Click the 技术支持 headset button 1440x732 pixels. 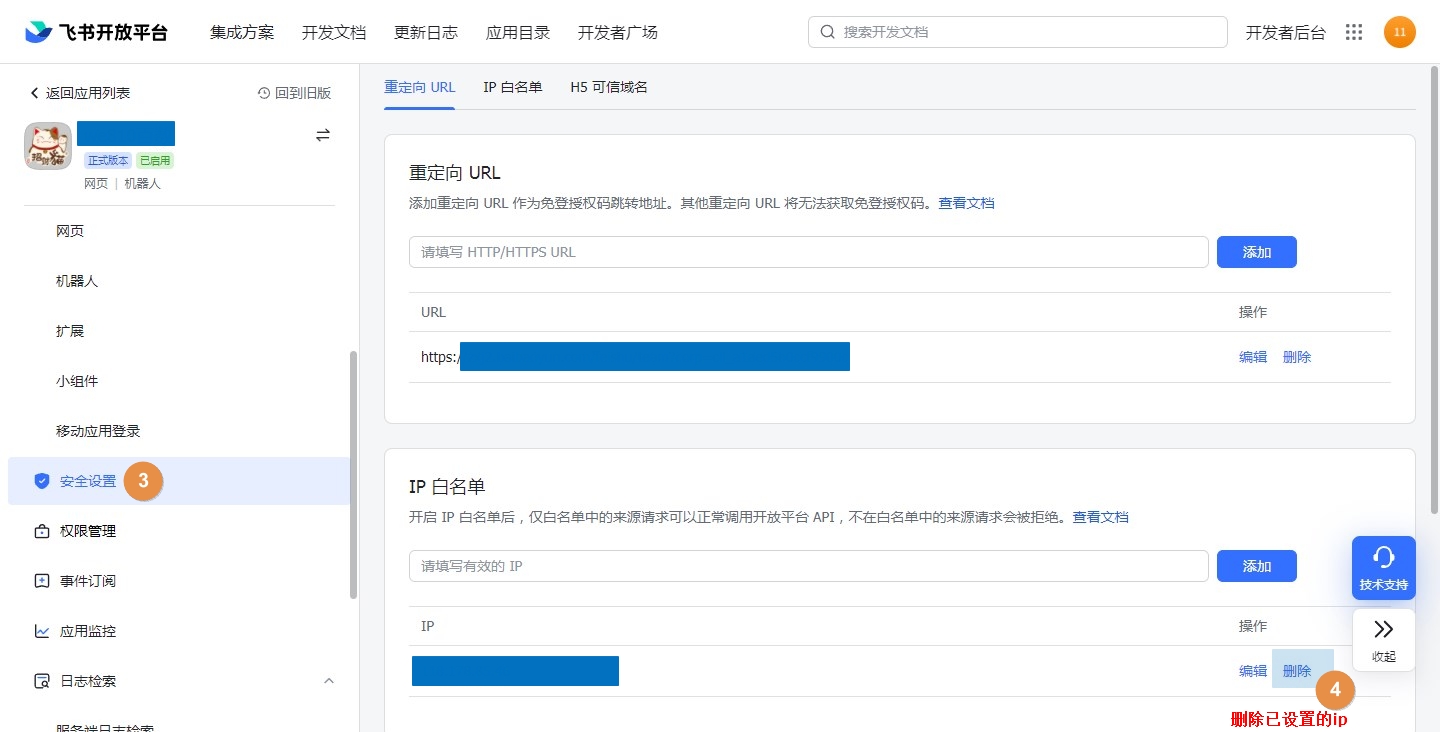click(1383, 567)
